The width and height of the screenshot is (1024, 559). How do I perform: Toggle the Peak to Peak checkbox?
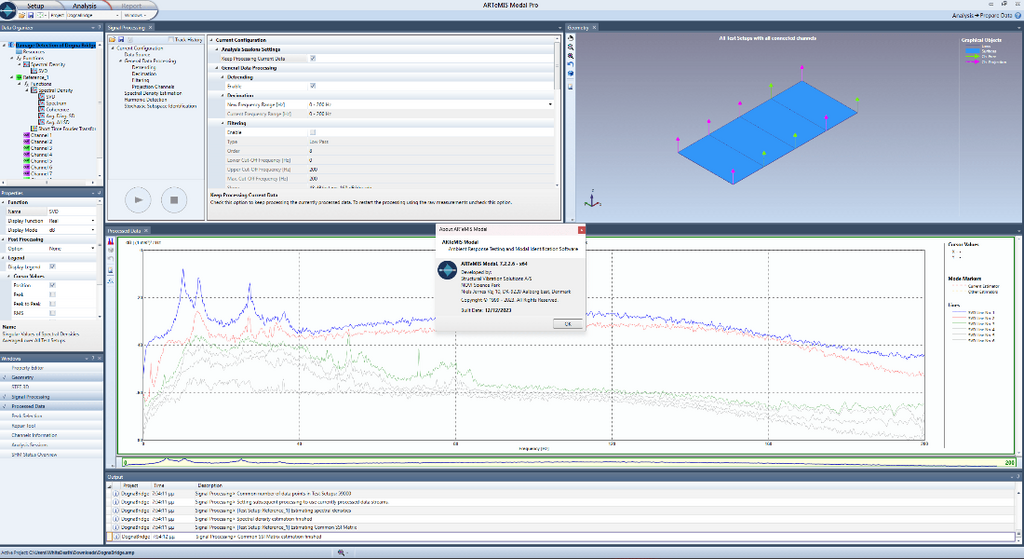(53, 304)
